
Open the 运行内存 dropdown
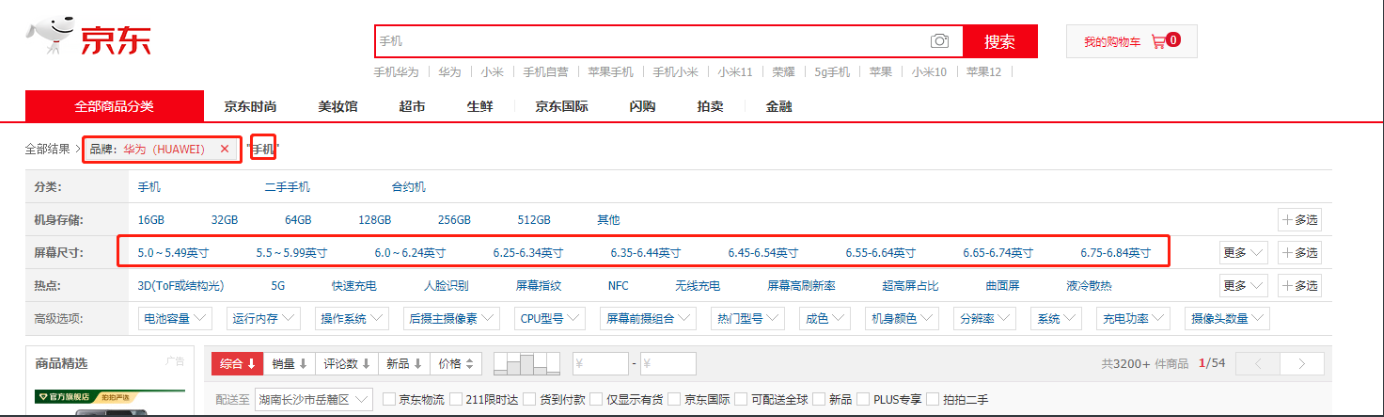(x=263, y=319)
